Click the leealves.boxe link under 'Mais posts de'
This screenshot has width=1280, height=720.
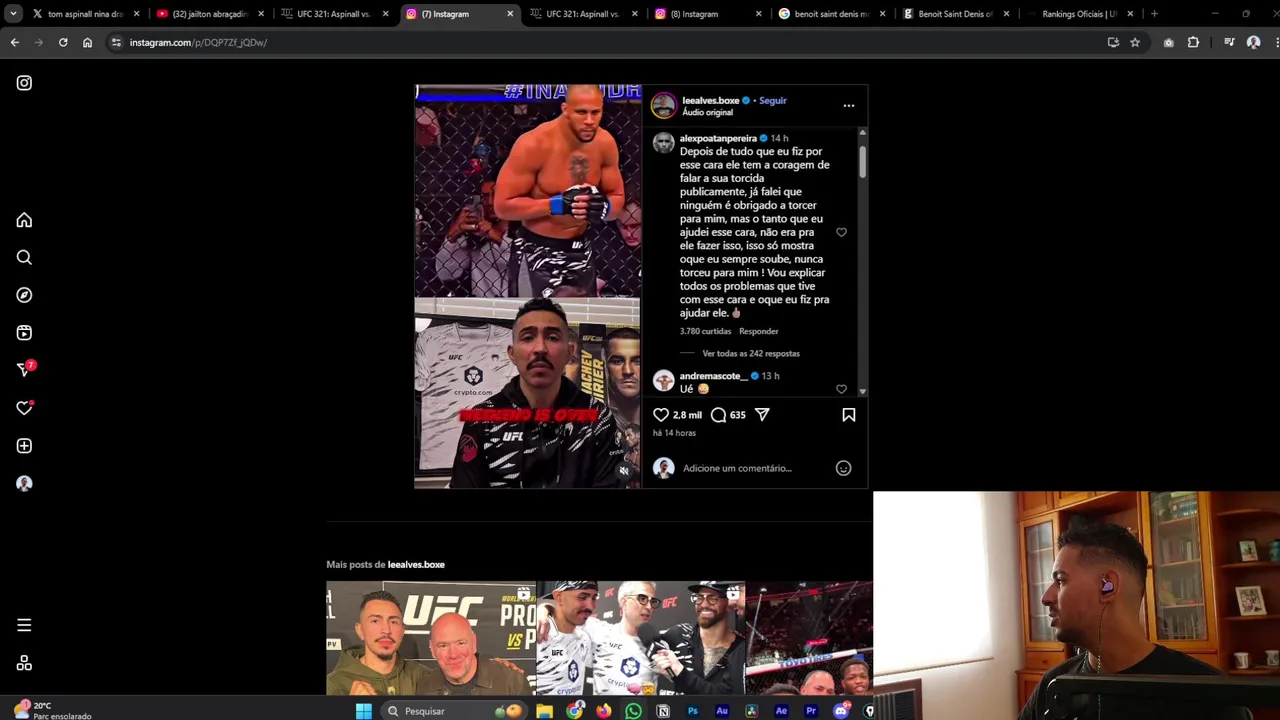(416, 564)
